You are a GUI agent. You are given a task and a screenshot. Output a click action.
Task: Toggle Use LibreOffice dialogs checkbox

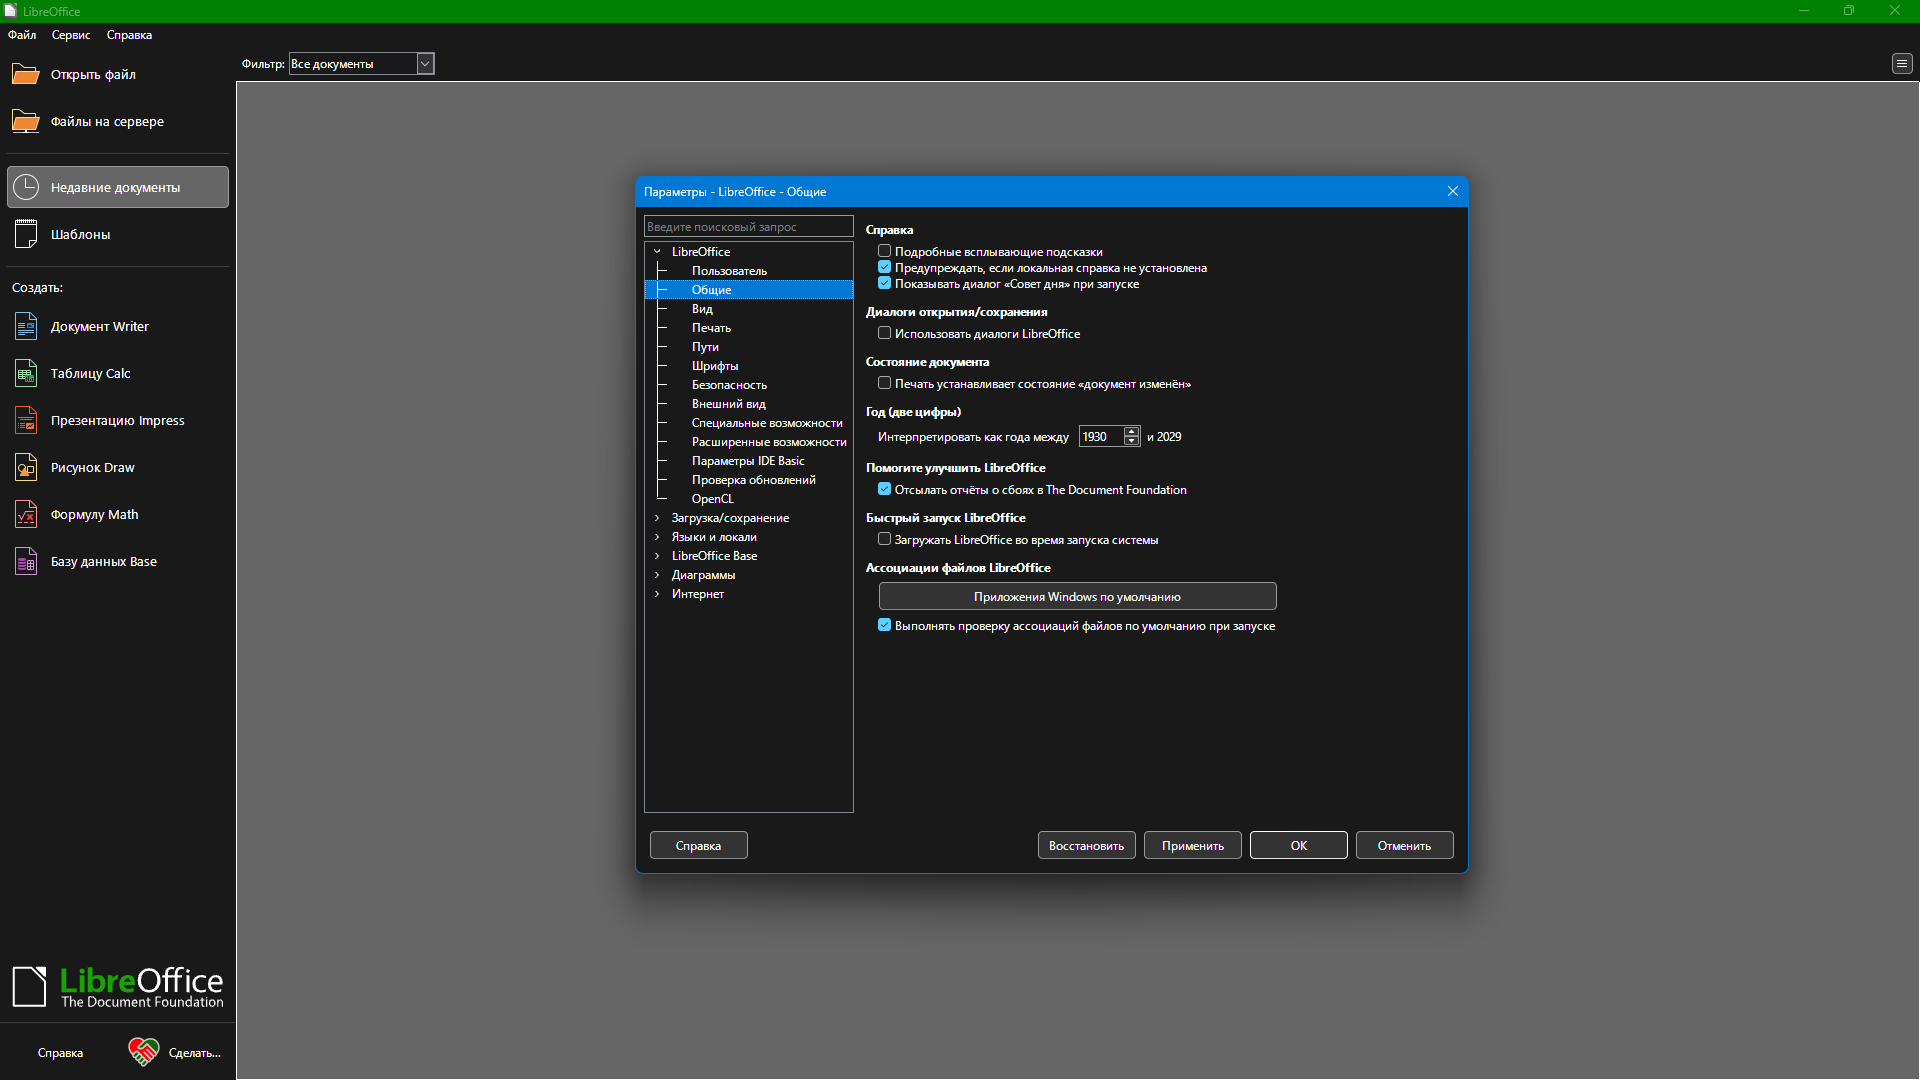click(884, 333)
